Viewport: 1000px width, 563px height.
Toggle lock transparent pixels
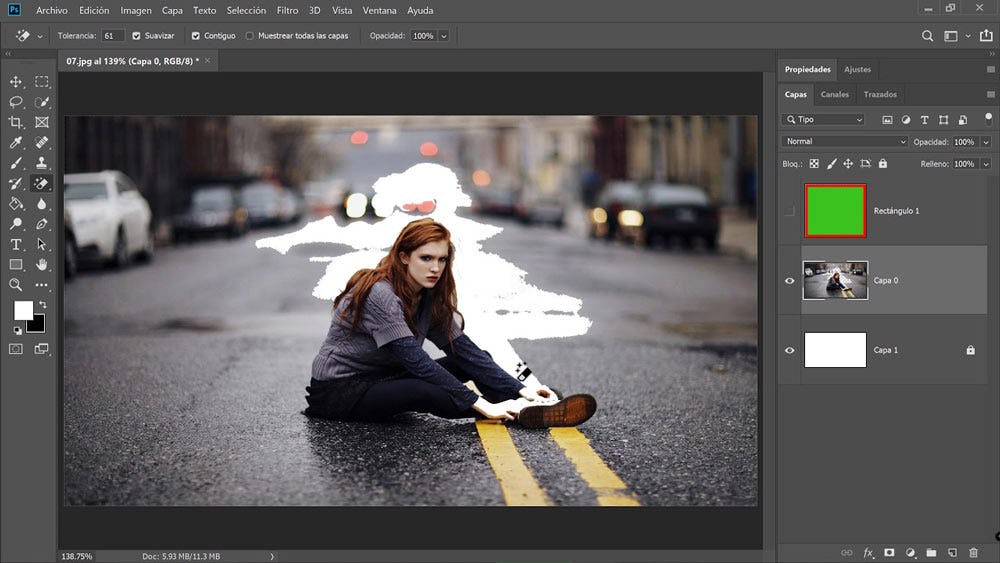tap(814, 164)
